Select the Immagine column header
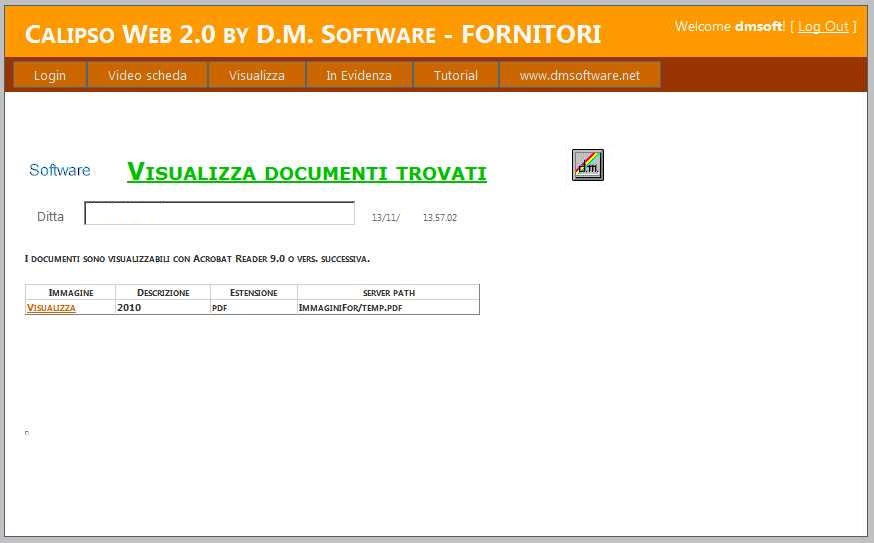The image size is (874, 543). [x=71, y=293]
